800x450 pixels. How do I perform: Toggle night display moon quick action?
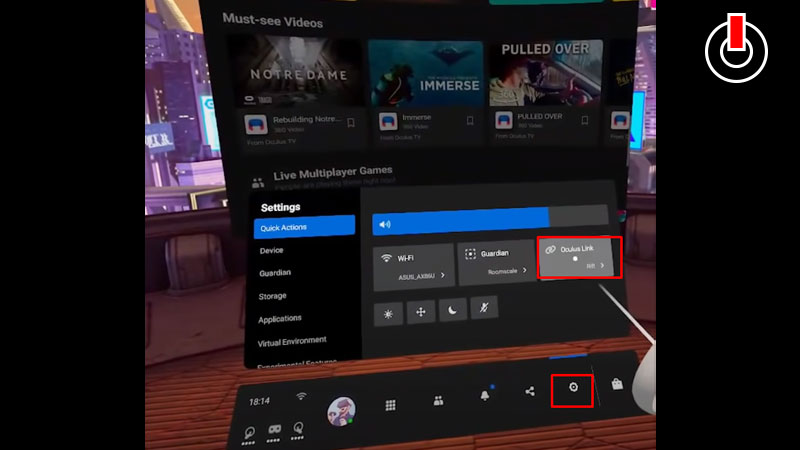pyautogui.click(x=453, y=310)
